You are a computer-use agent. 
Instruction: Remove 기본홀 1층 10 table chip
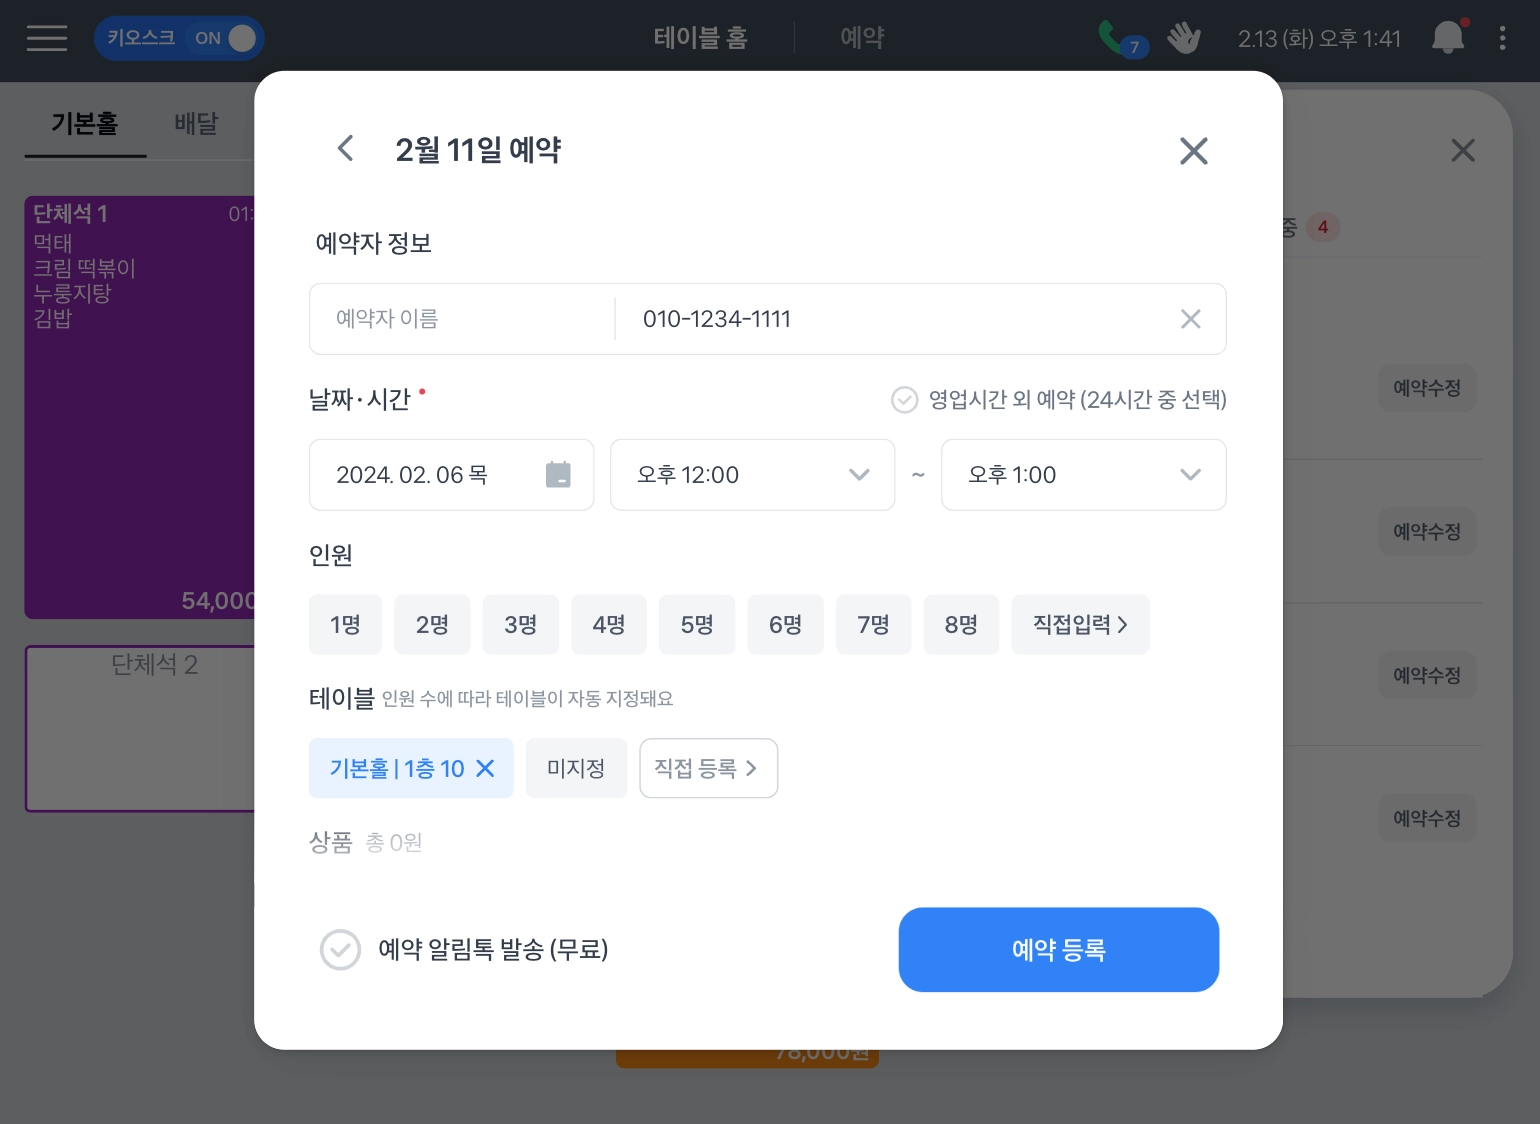pos(486,768)
